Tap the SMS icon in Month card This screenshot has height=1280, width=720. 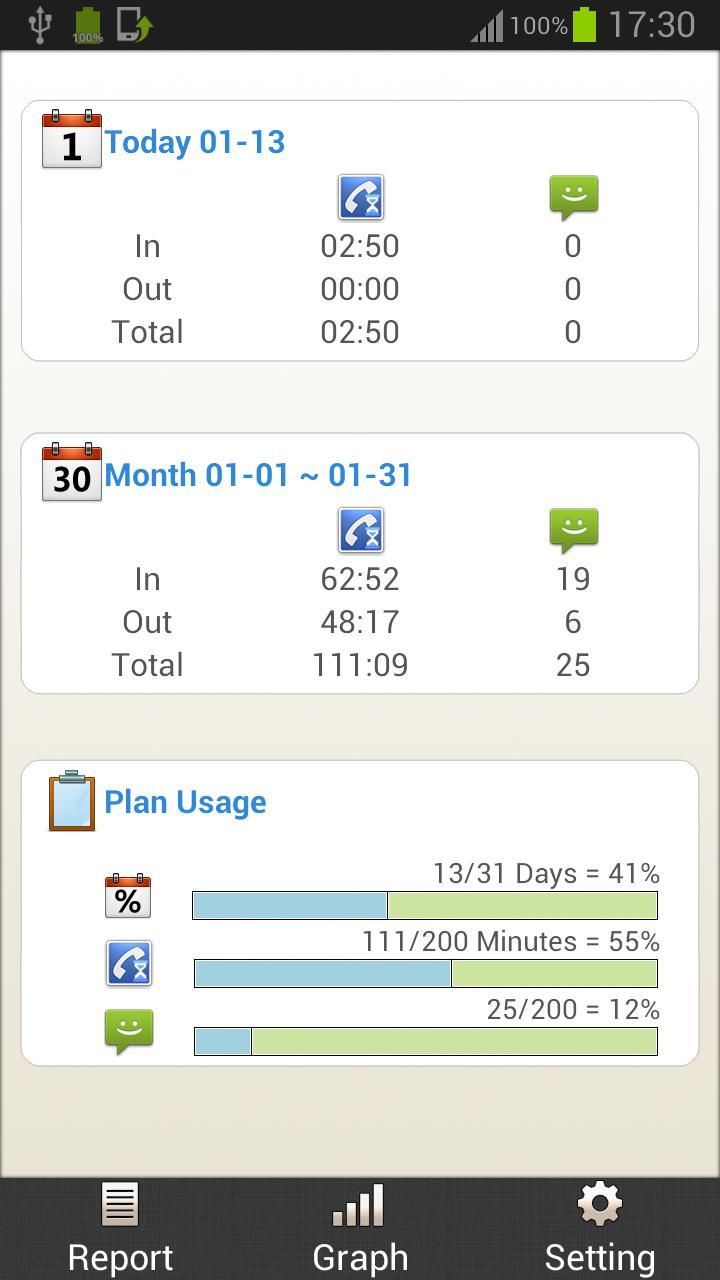[574, 530]
